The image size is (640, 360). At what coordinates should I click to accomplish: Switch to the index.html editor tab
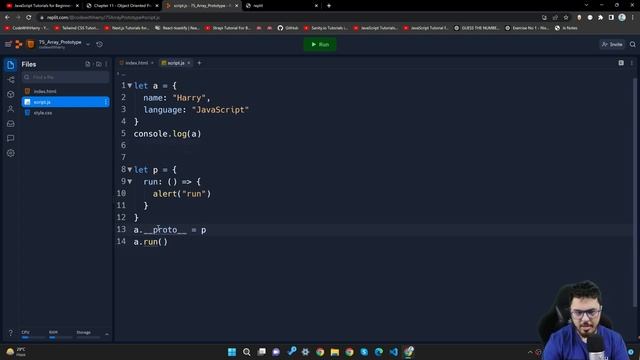pyautogui.click(x=136, y=63)
